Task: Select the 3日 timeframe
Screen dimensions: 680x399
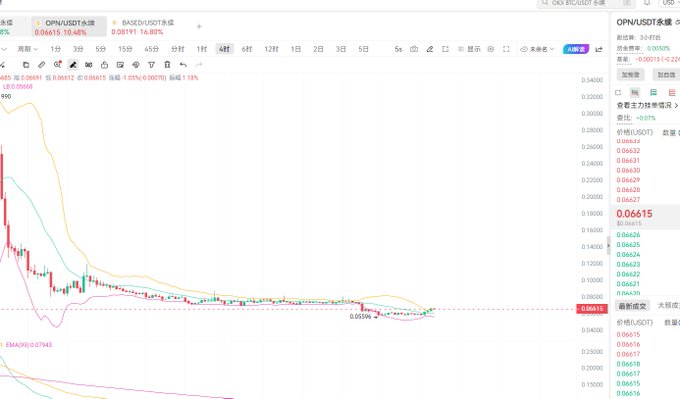Action: pyautogui.click(x=341, y=49)
